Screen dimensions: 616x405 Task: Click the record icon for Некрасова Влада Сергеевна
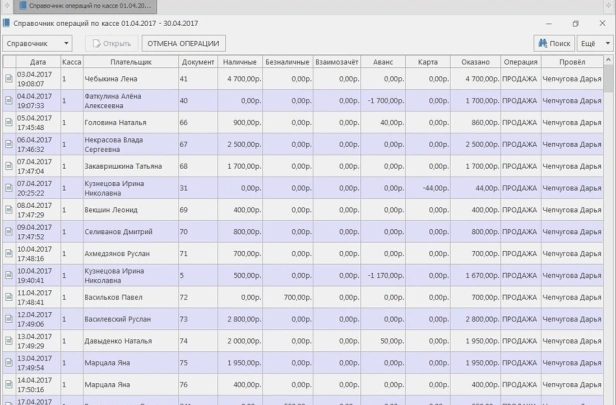click(9, 144)
